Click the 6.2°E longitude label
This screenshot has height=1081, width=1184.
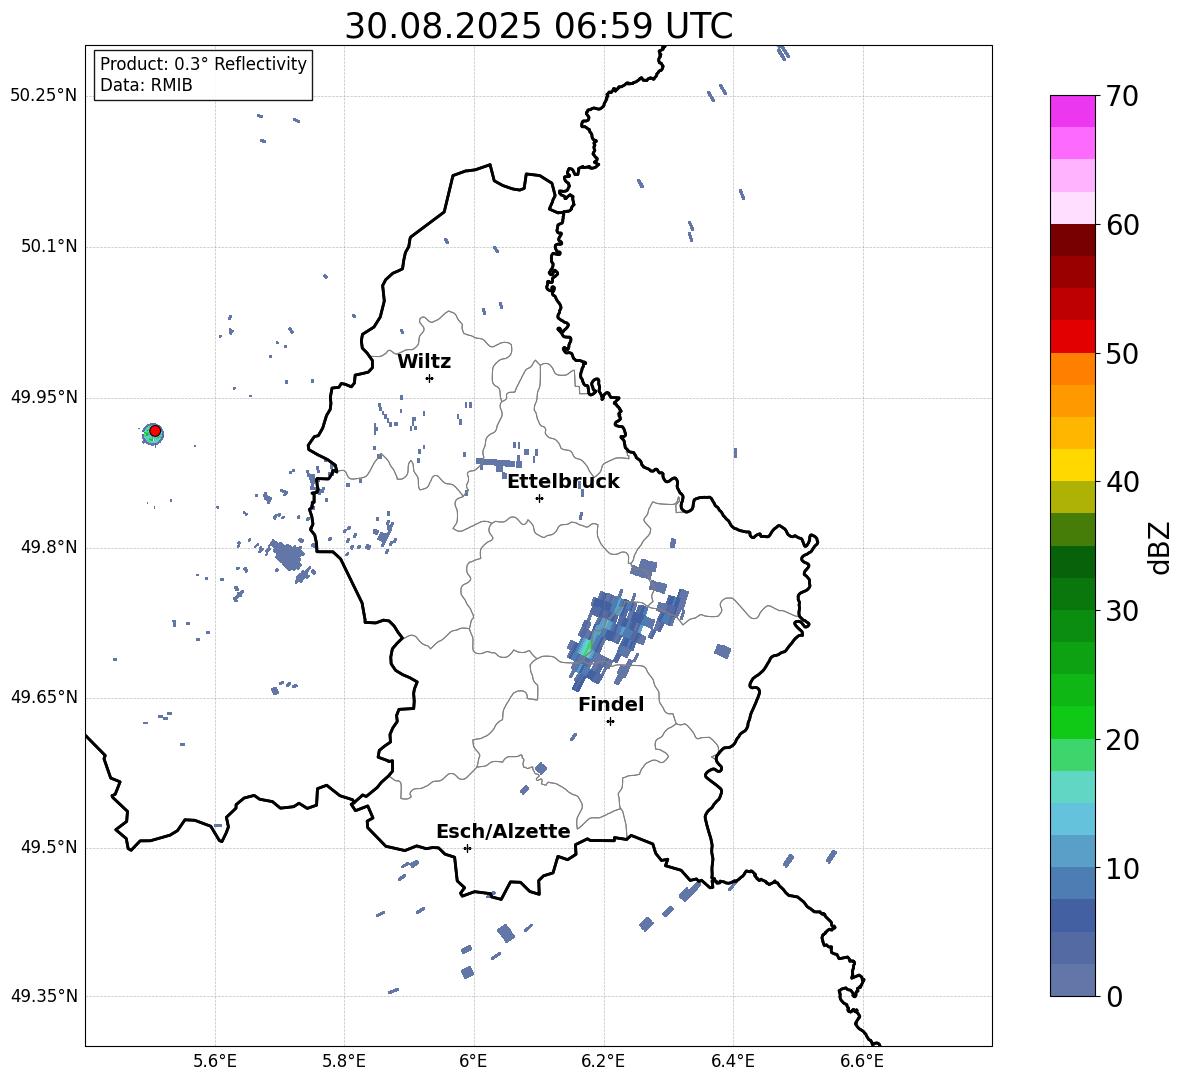pyautogui.click(x=603, y=1061)
